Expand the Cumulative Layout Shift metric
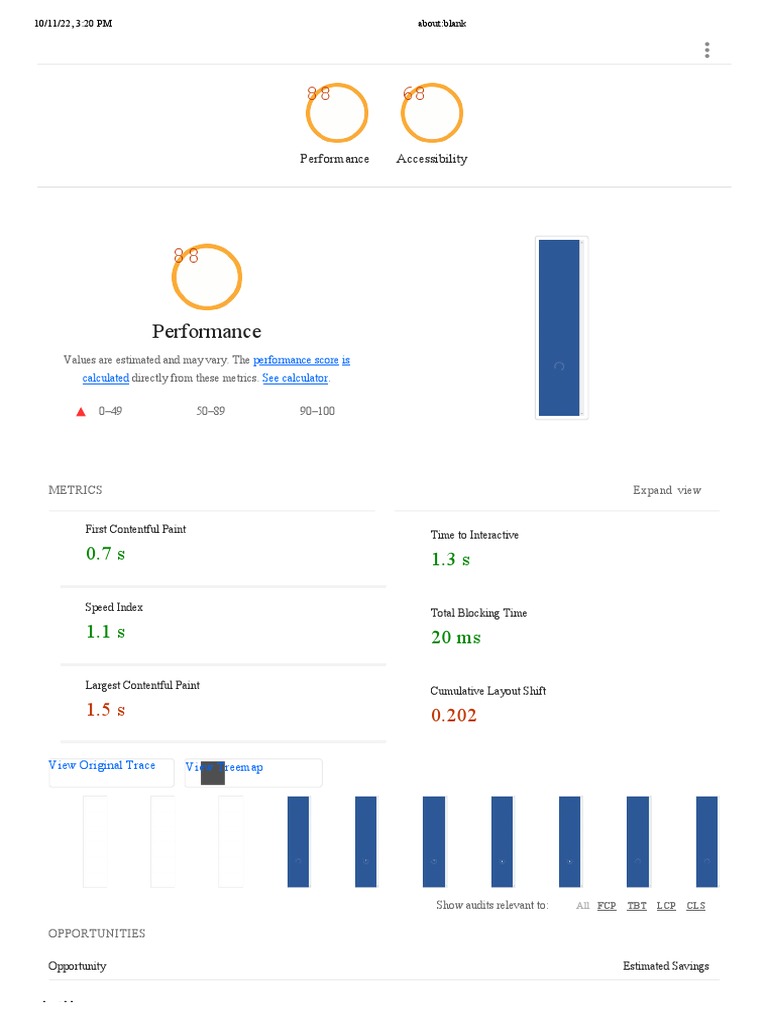Image resolution: width=768 pixels, height=1024 pixels. (x=488, y=691)
